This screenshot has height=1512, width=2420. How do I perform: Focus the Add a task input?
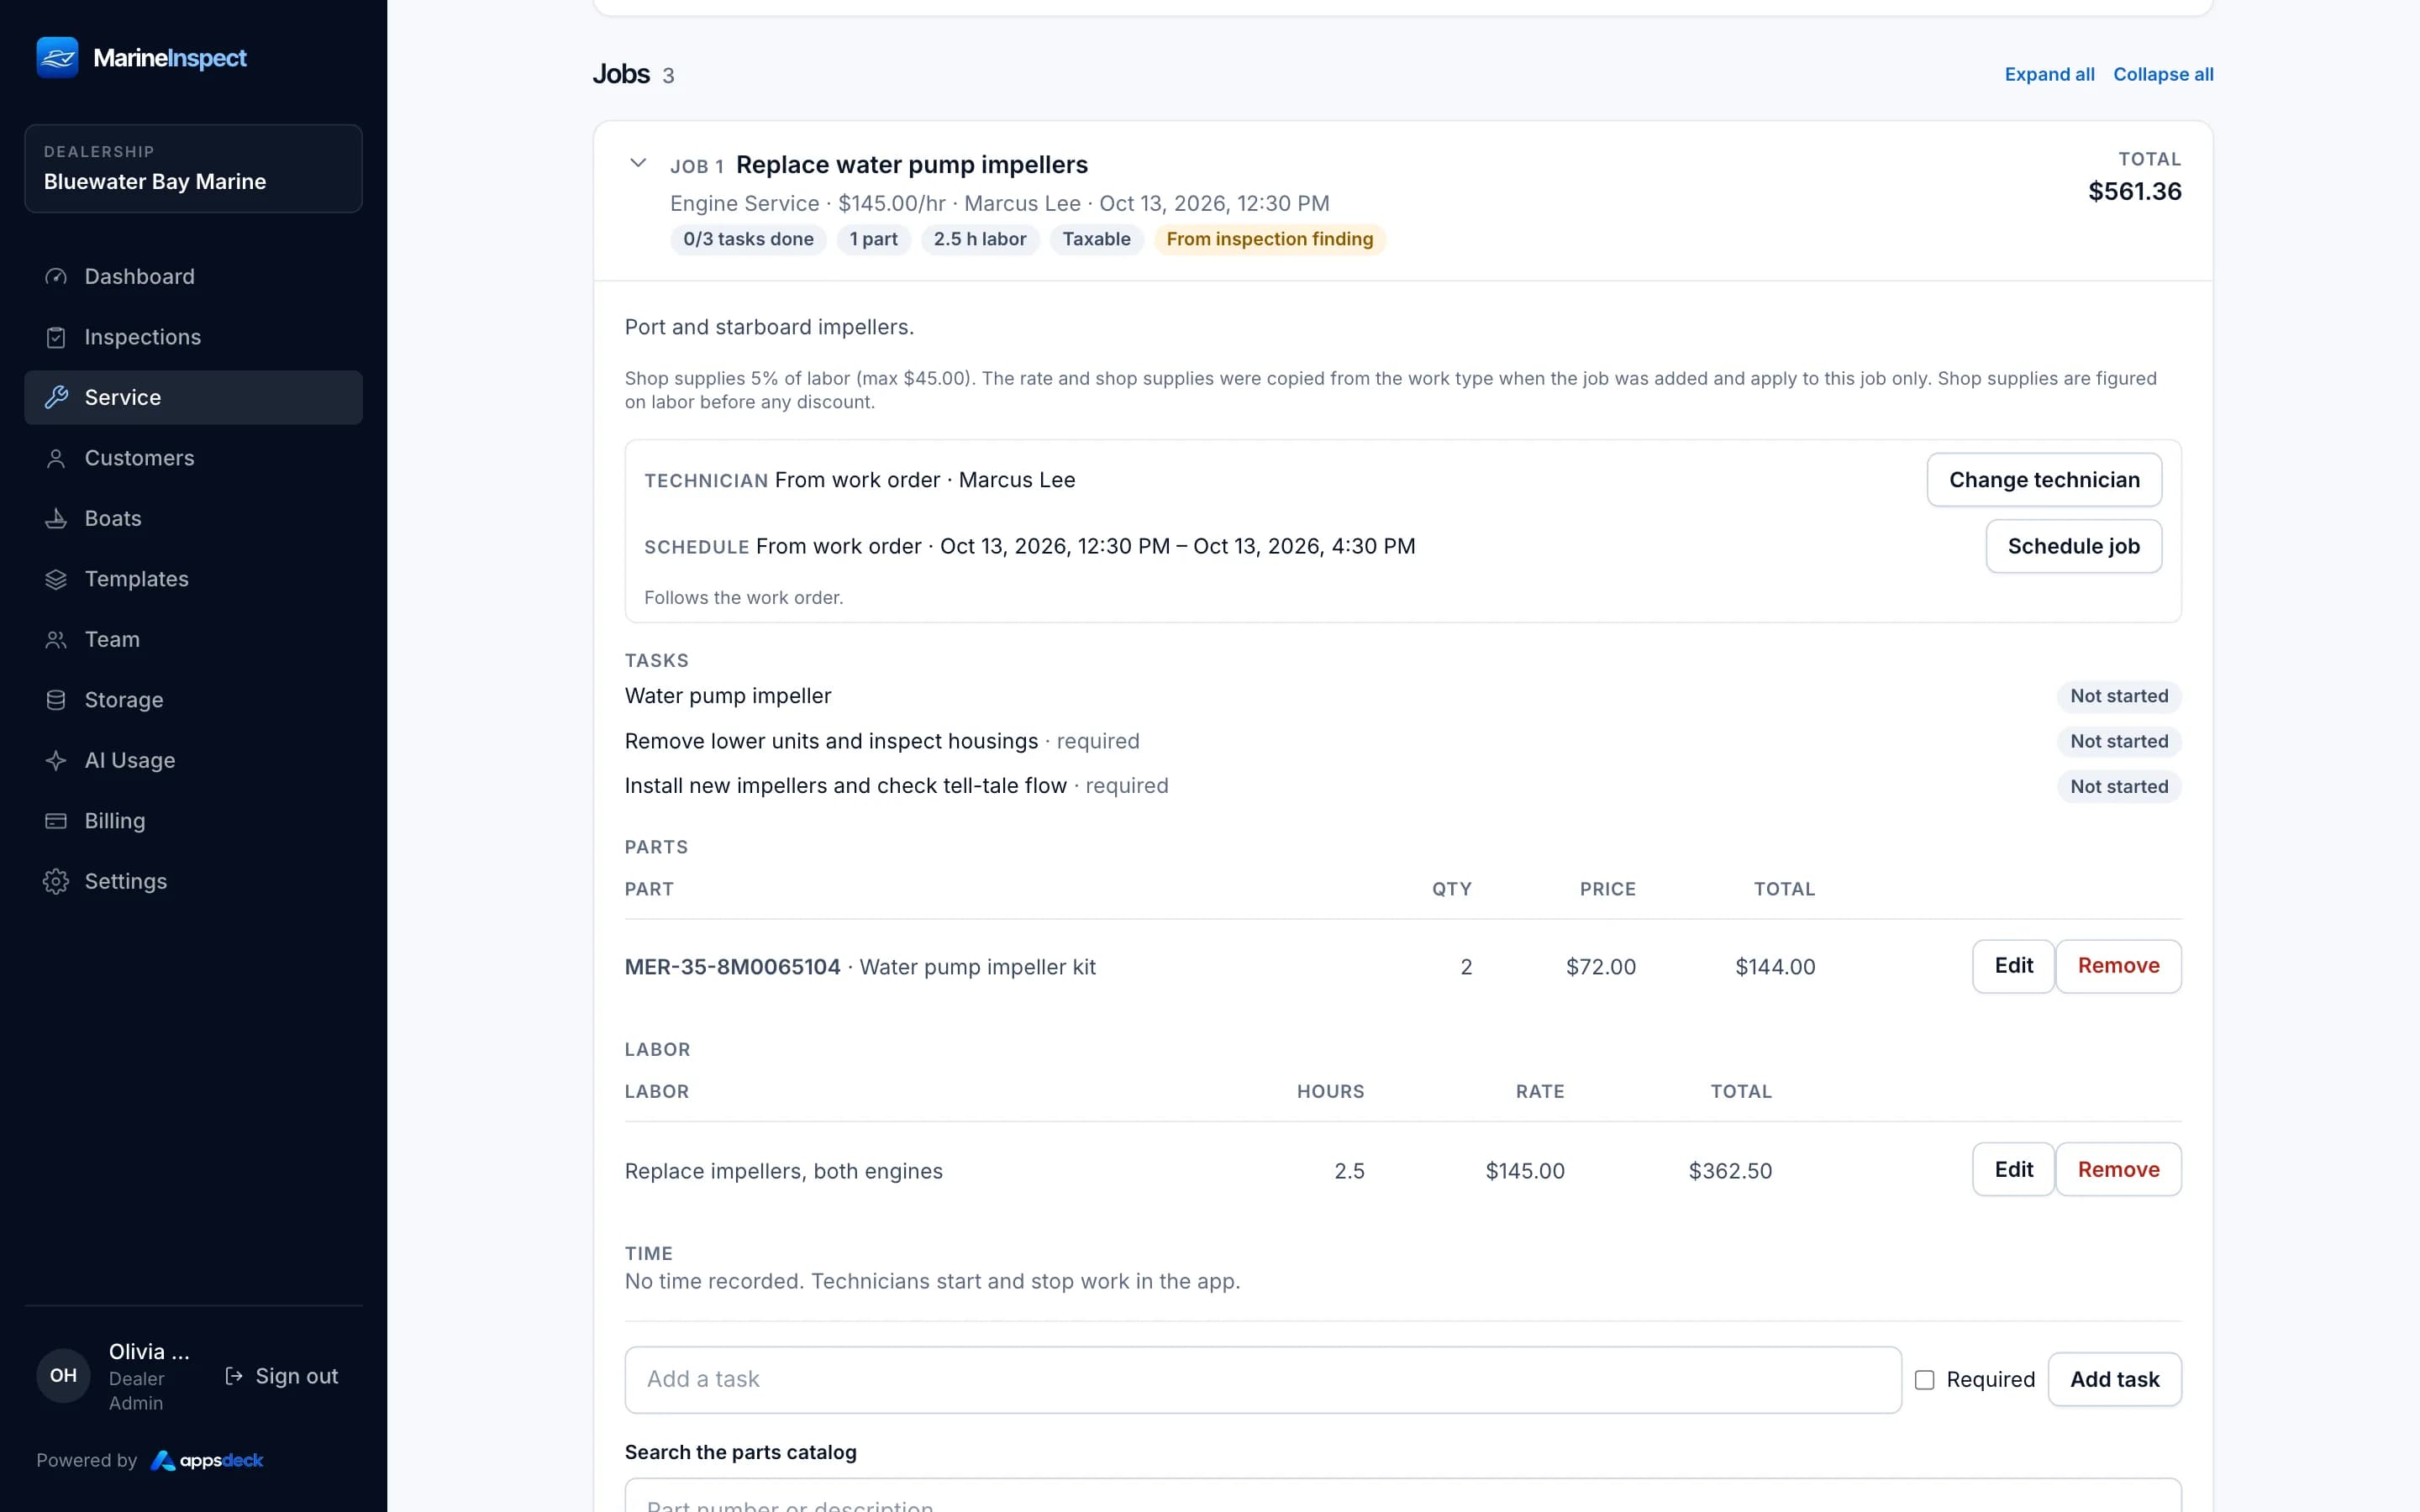1263,1380
